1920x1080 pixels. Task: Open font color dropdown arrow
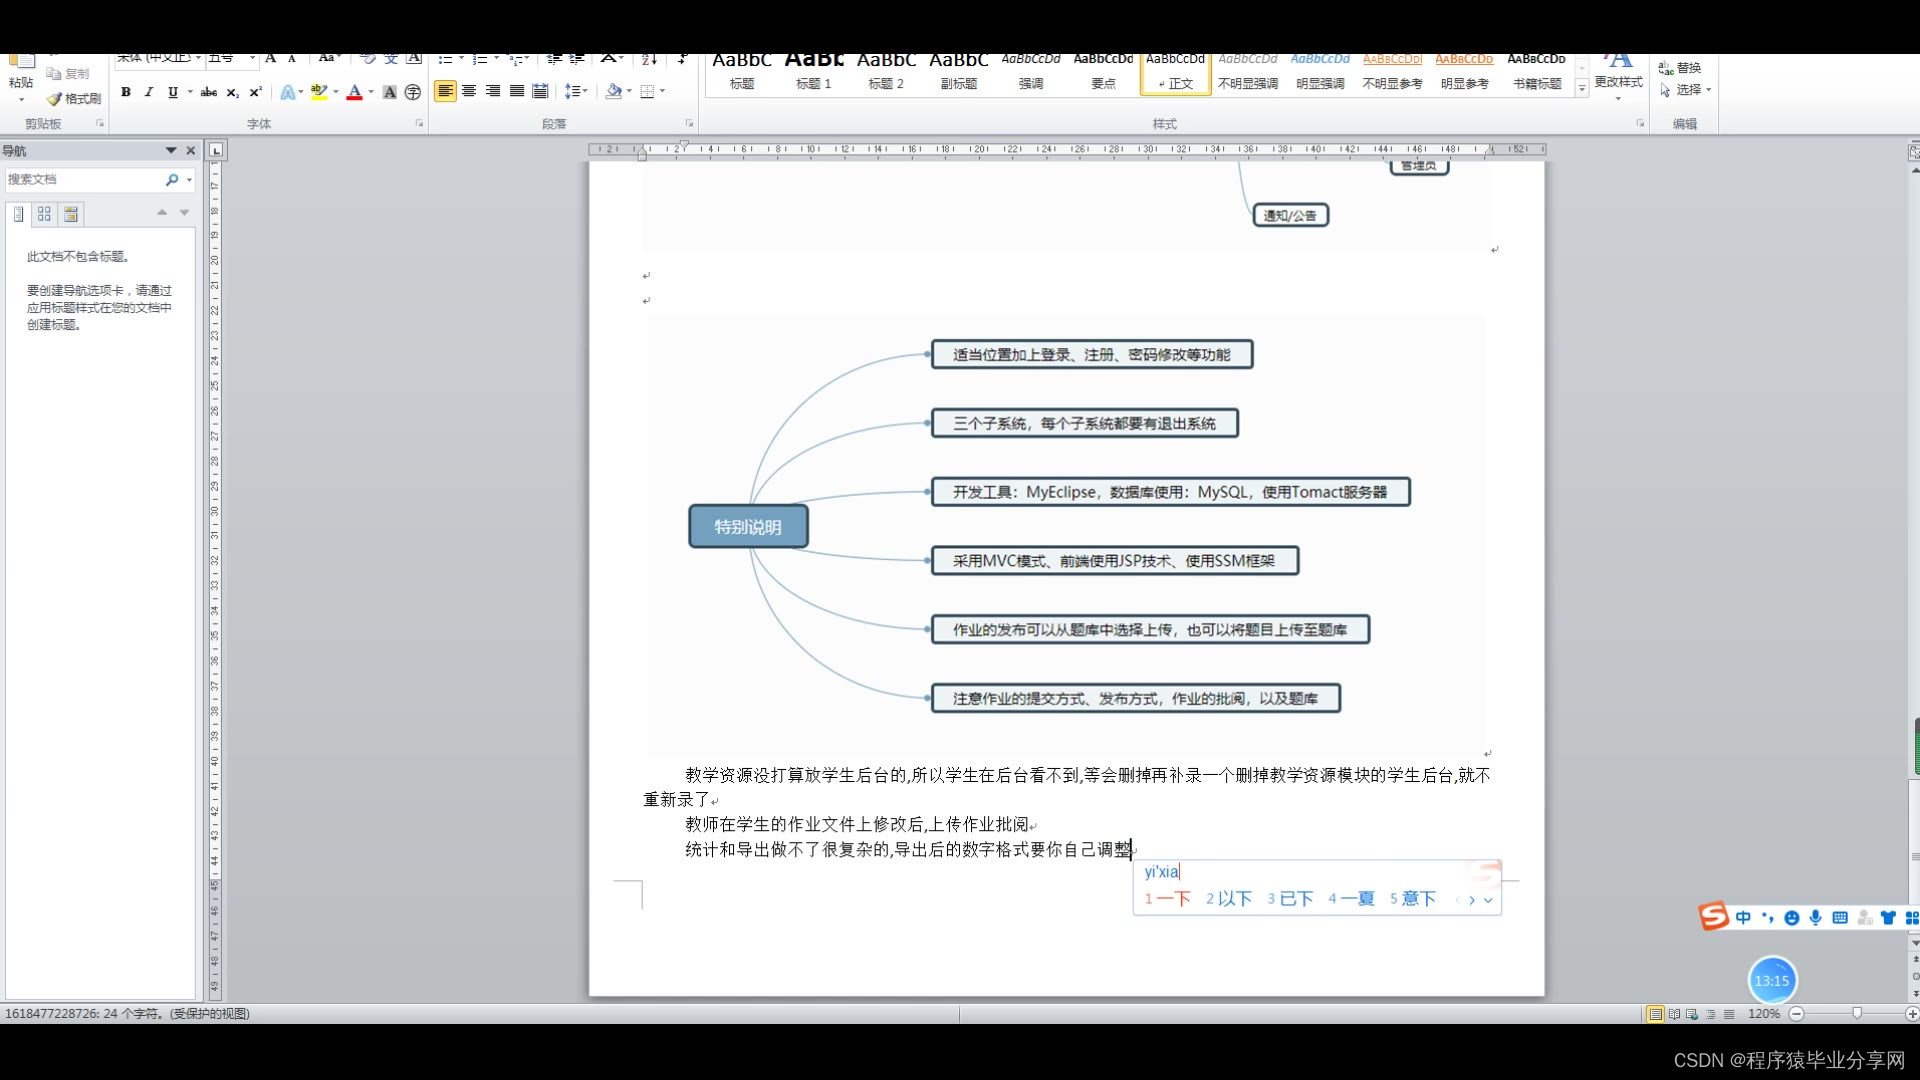(x=371, y=92)
